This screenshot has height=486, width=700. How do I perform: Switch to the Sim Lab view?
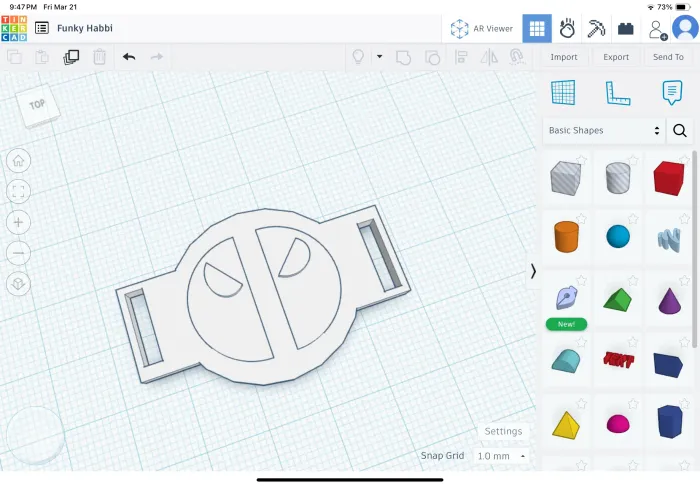click(x=567, y=28)
